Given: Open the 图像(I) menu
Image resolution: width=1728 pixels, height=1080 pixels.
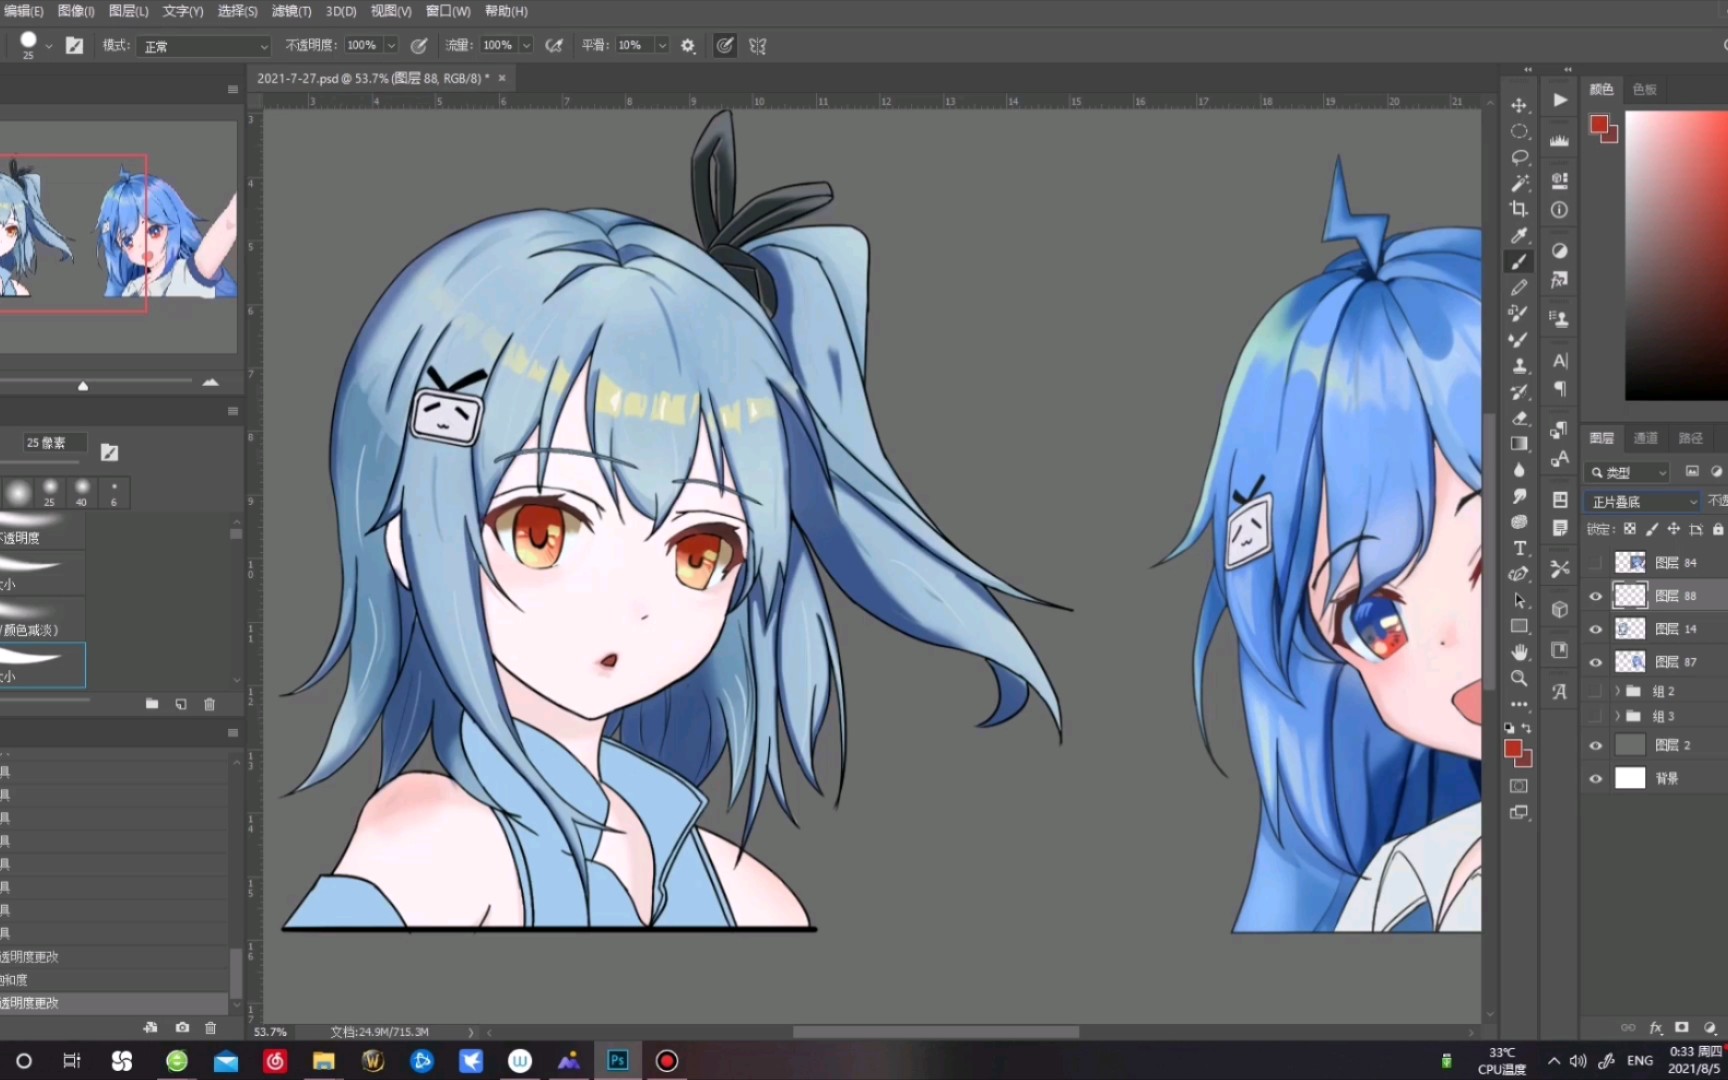Looking at the screenshot, I should click(x=76, y=11).
